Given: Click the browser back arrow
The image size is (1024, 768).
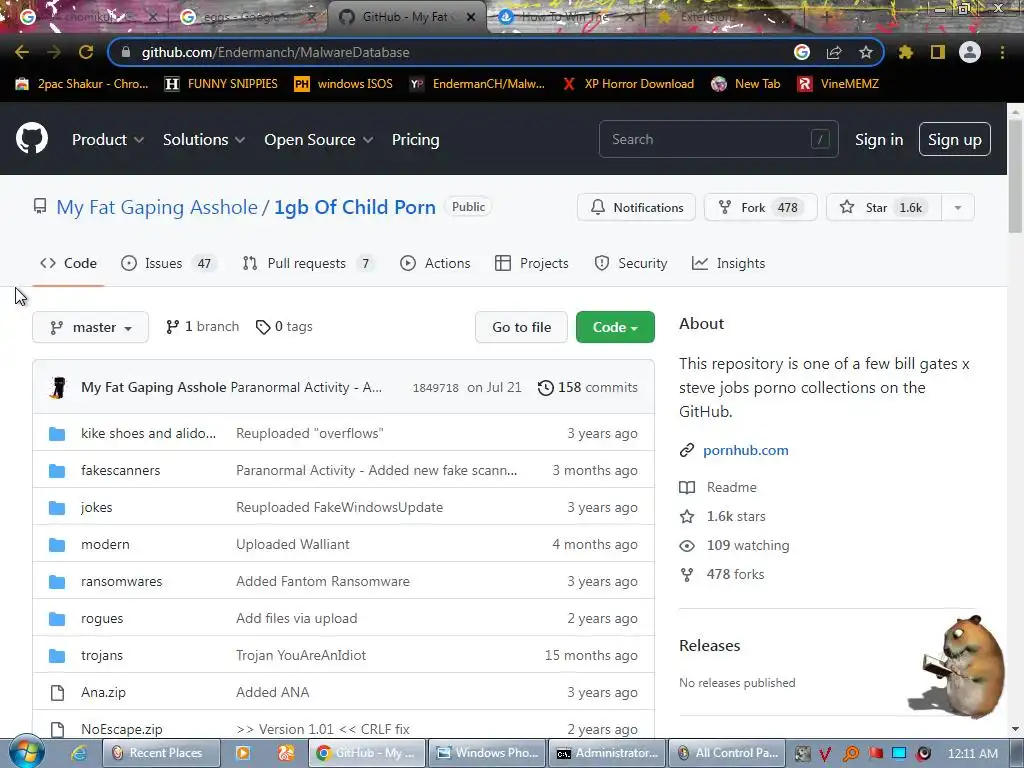Looking at the screenshot, I should pos(22,52).
